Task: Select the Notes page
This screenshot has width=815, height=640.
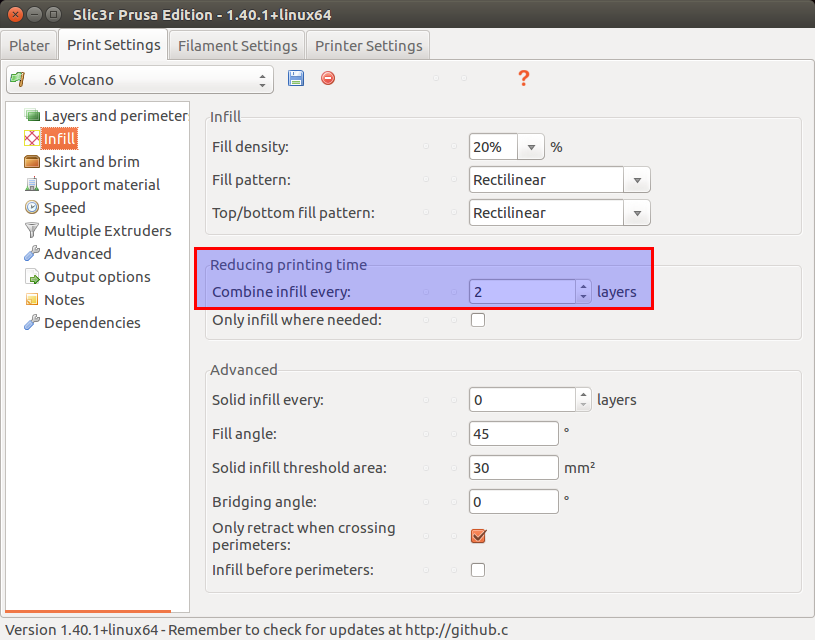Action: 64,299
